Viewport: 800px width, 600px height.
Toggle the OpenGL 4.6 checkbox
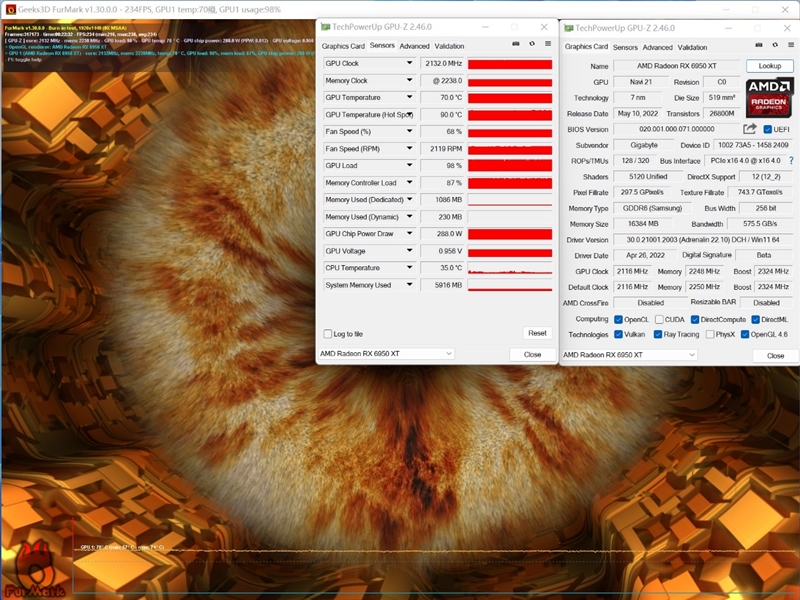[x=745, y=334]
